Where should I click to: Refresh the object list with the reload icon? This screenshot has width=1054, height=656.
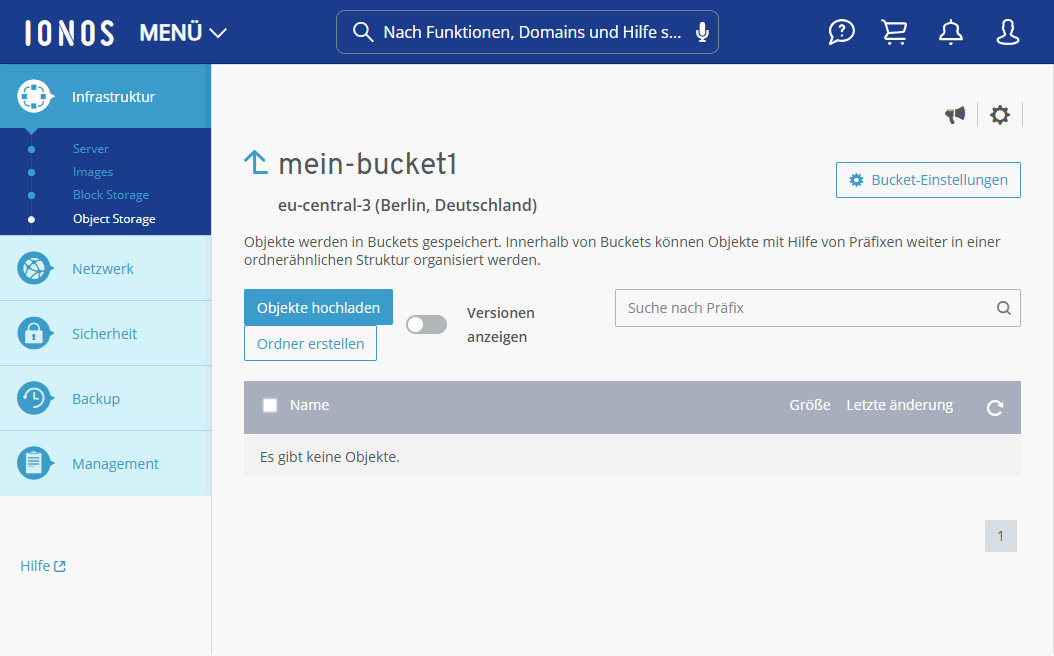click(x=993, y=408)
